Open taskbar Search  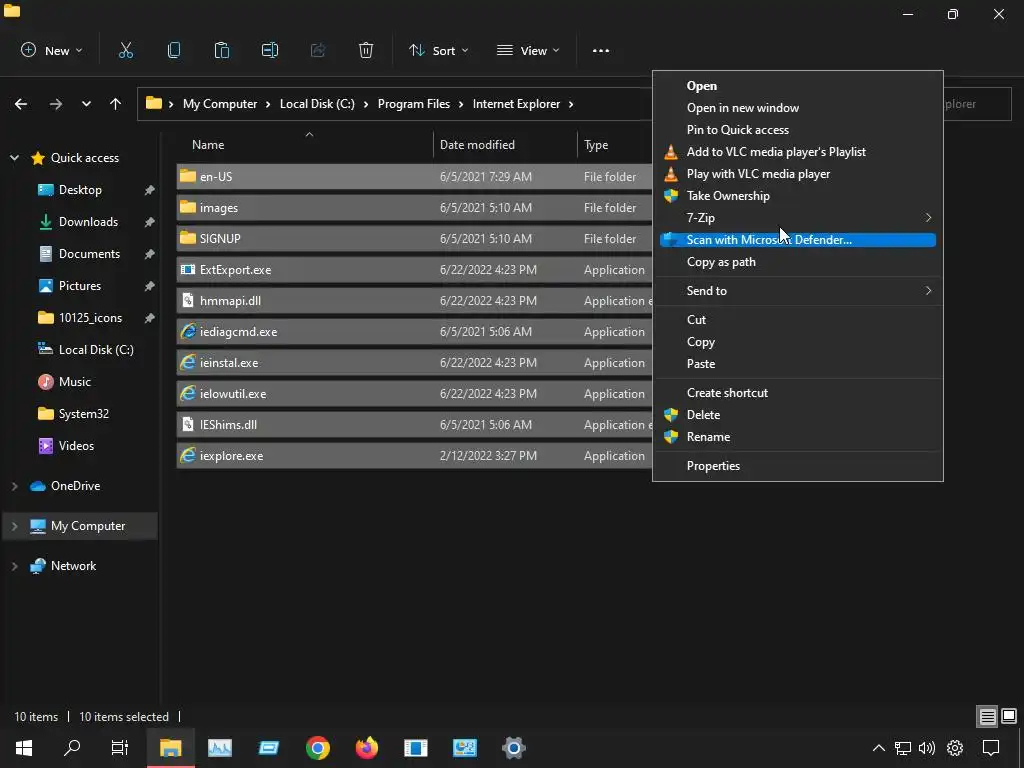[72, 748]
